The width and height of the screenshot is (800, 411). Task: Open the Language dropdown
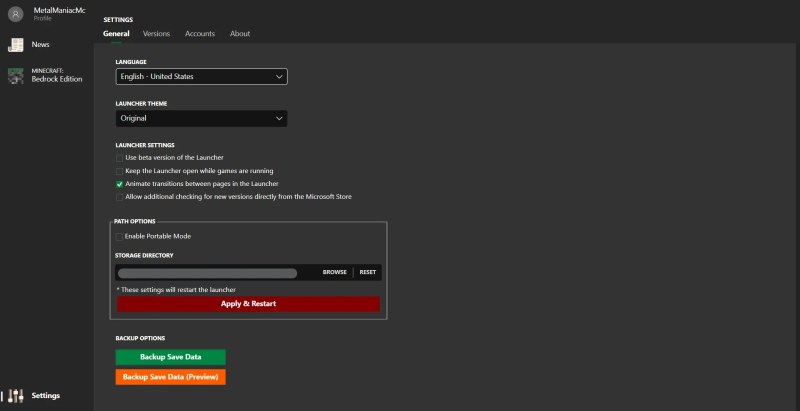[202, 76]
